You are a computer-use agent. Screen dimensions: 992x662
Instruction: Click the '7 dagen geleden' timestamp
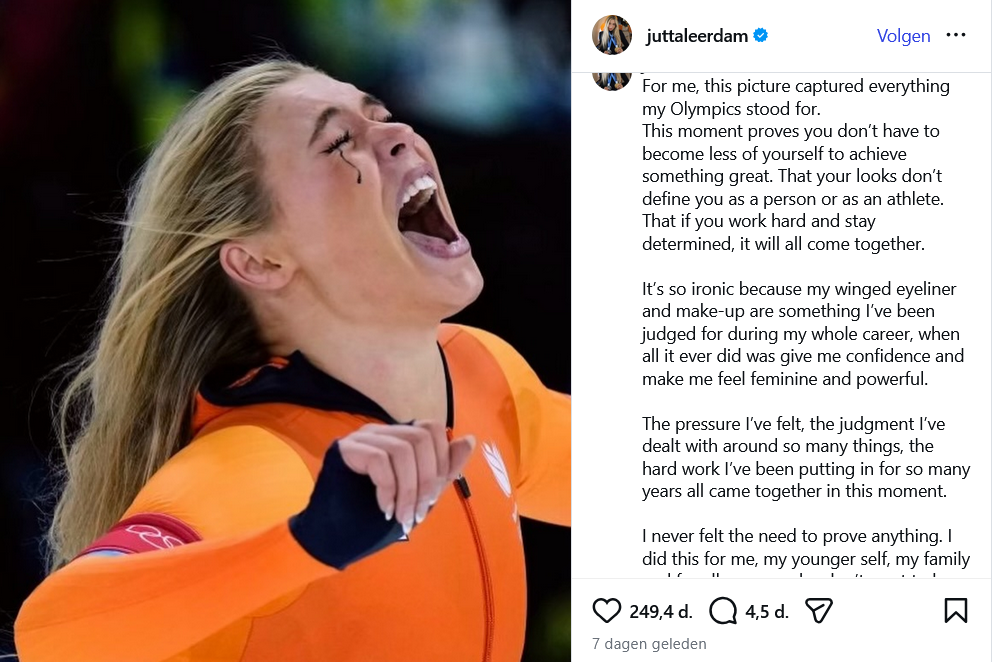[x=649, y=644]
